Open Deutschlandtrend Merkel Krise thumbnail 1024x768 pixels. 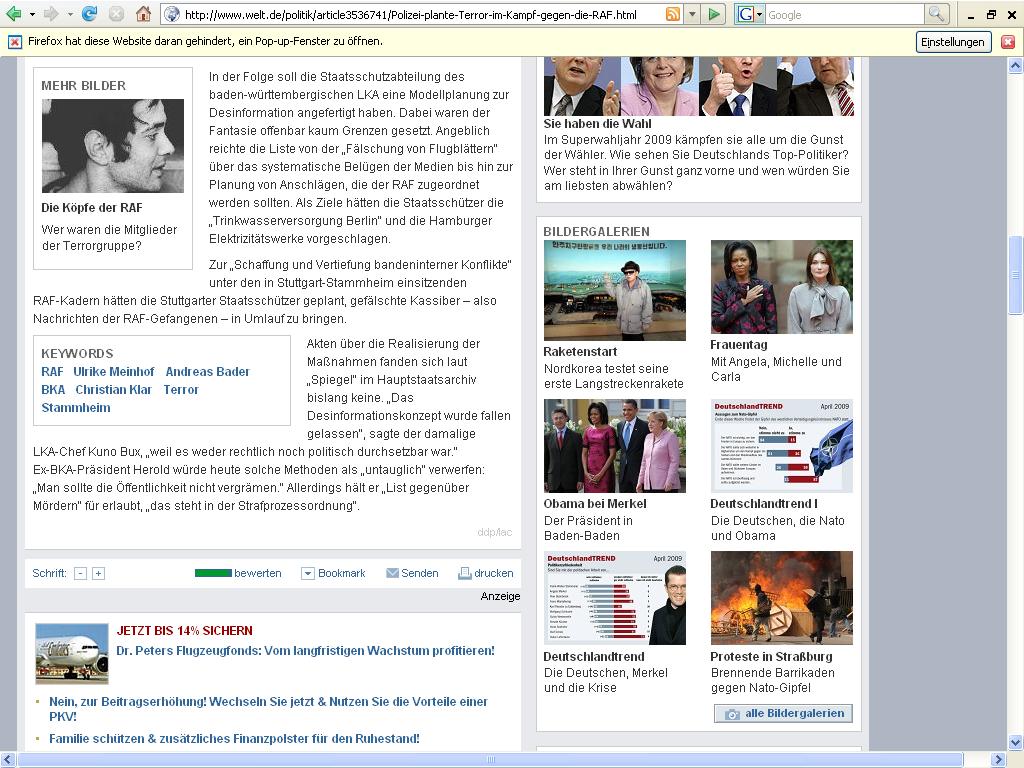615,598
